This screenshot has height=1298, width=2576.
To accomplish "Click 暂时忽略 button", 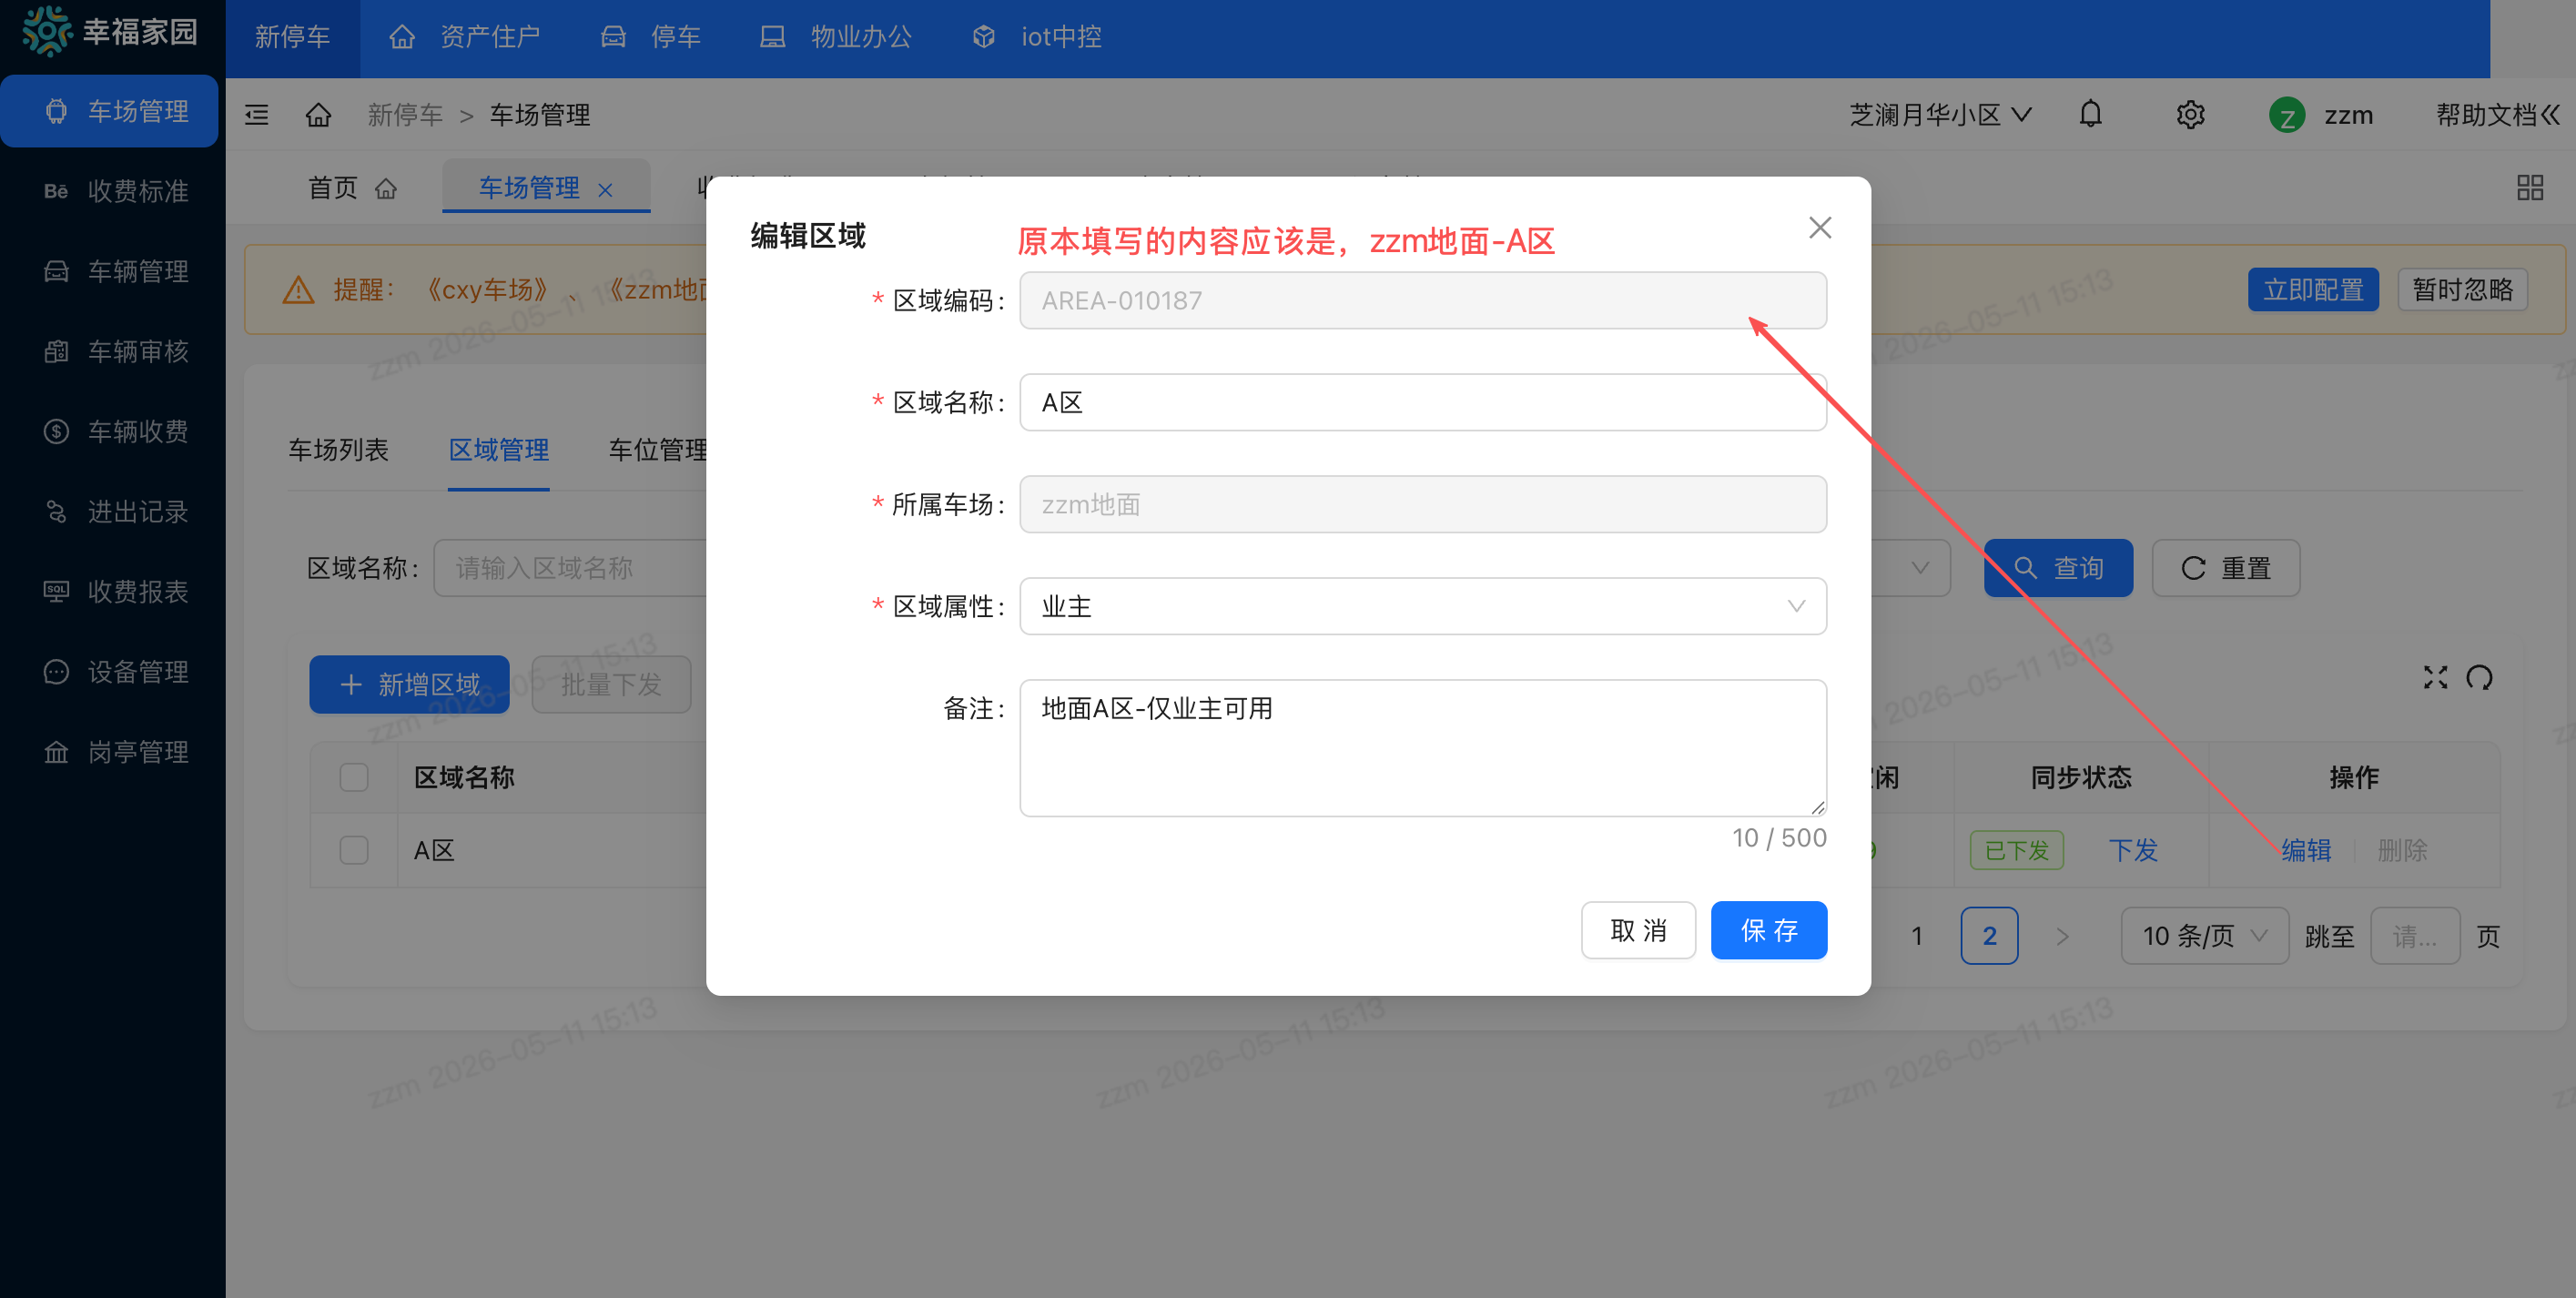I will (2462, 290).
